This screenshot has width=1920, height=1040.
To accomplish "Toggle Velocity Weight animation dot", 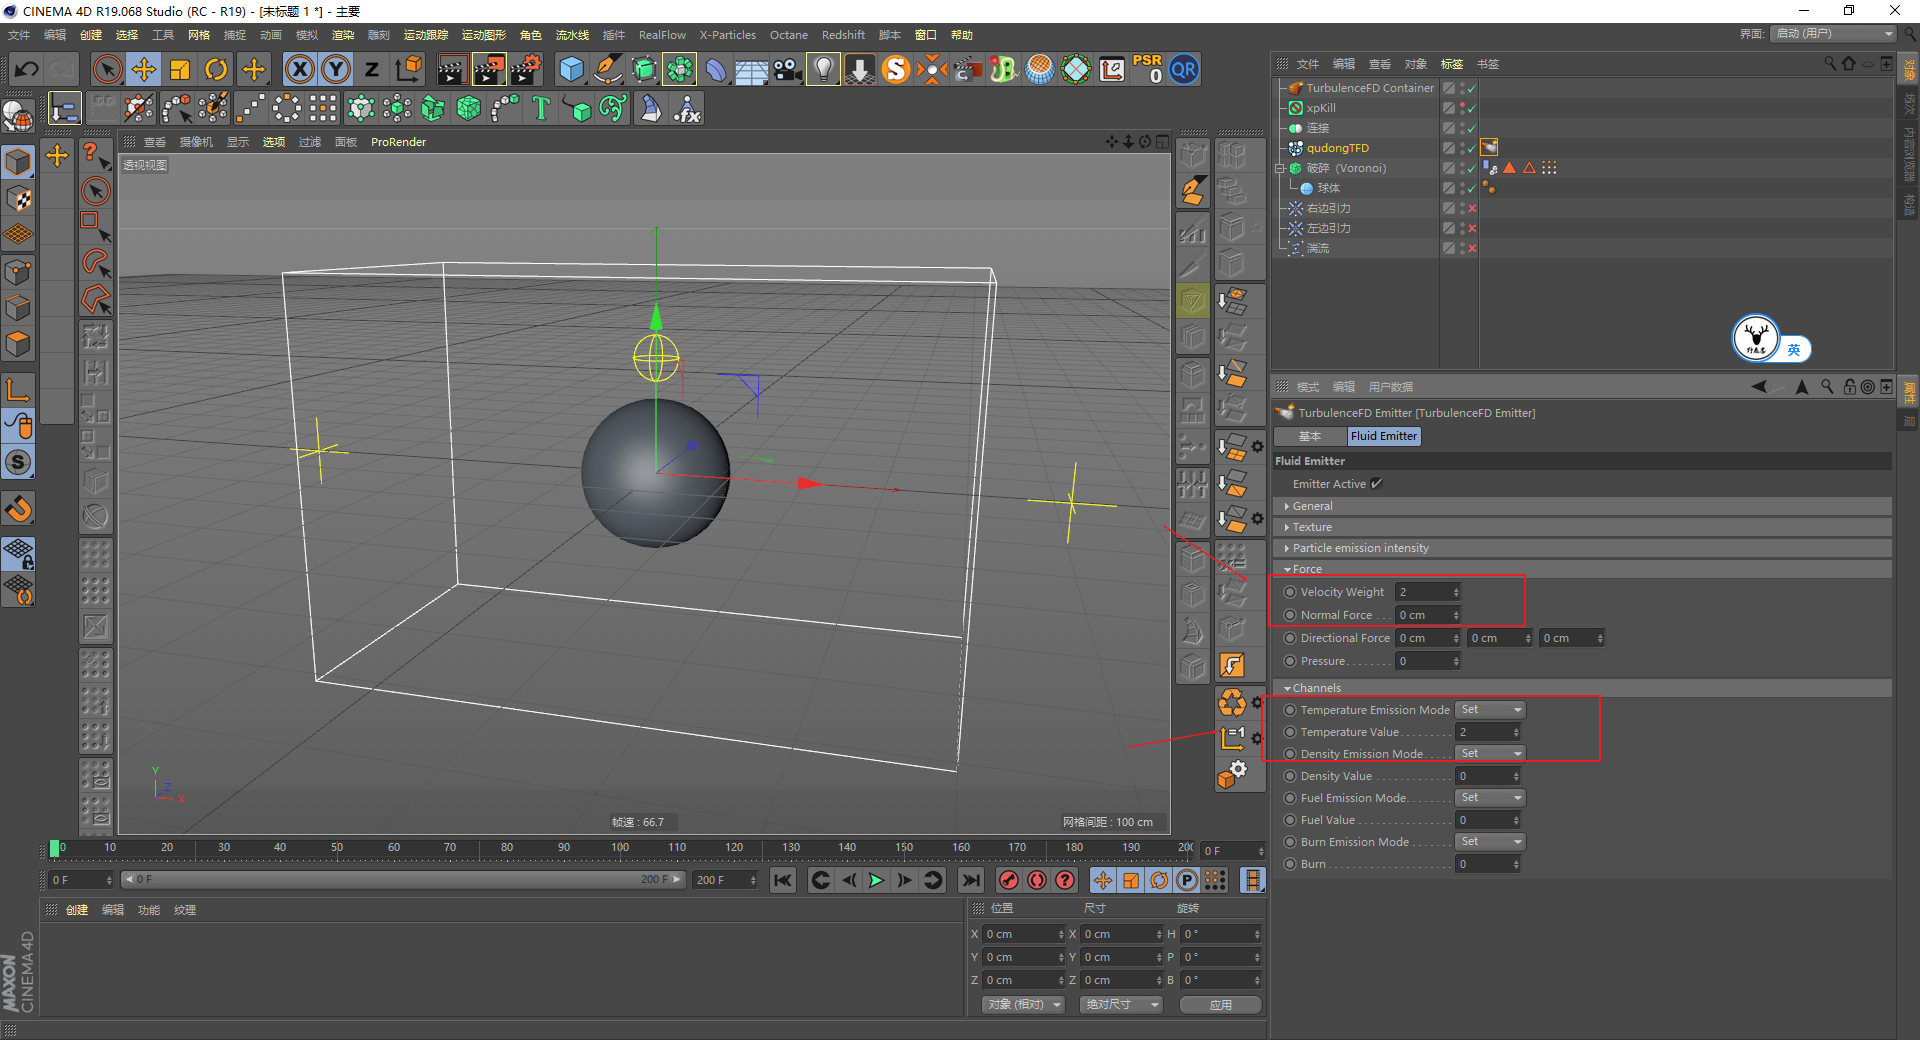I will click(1290, 592).
